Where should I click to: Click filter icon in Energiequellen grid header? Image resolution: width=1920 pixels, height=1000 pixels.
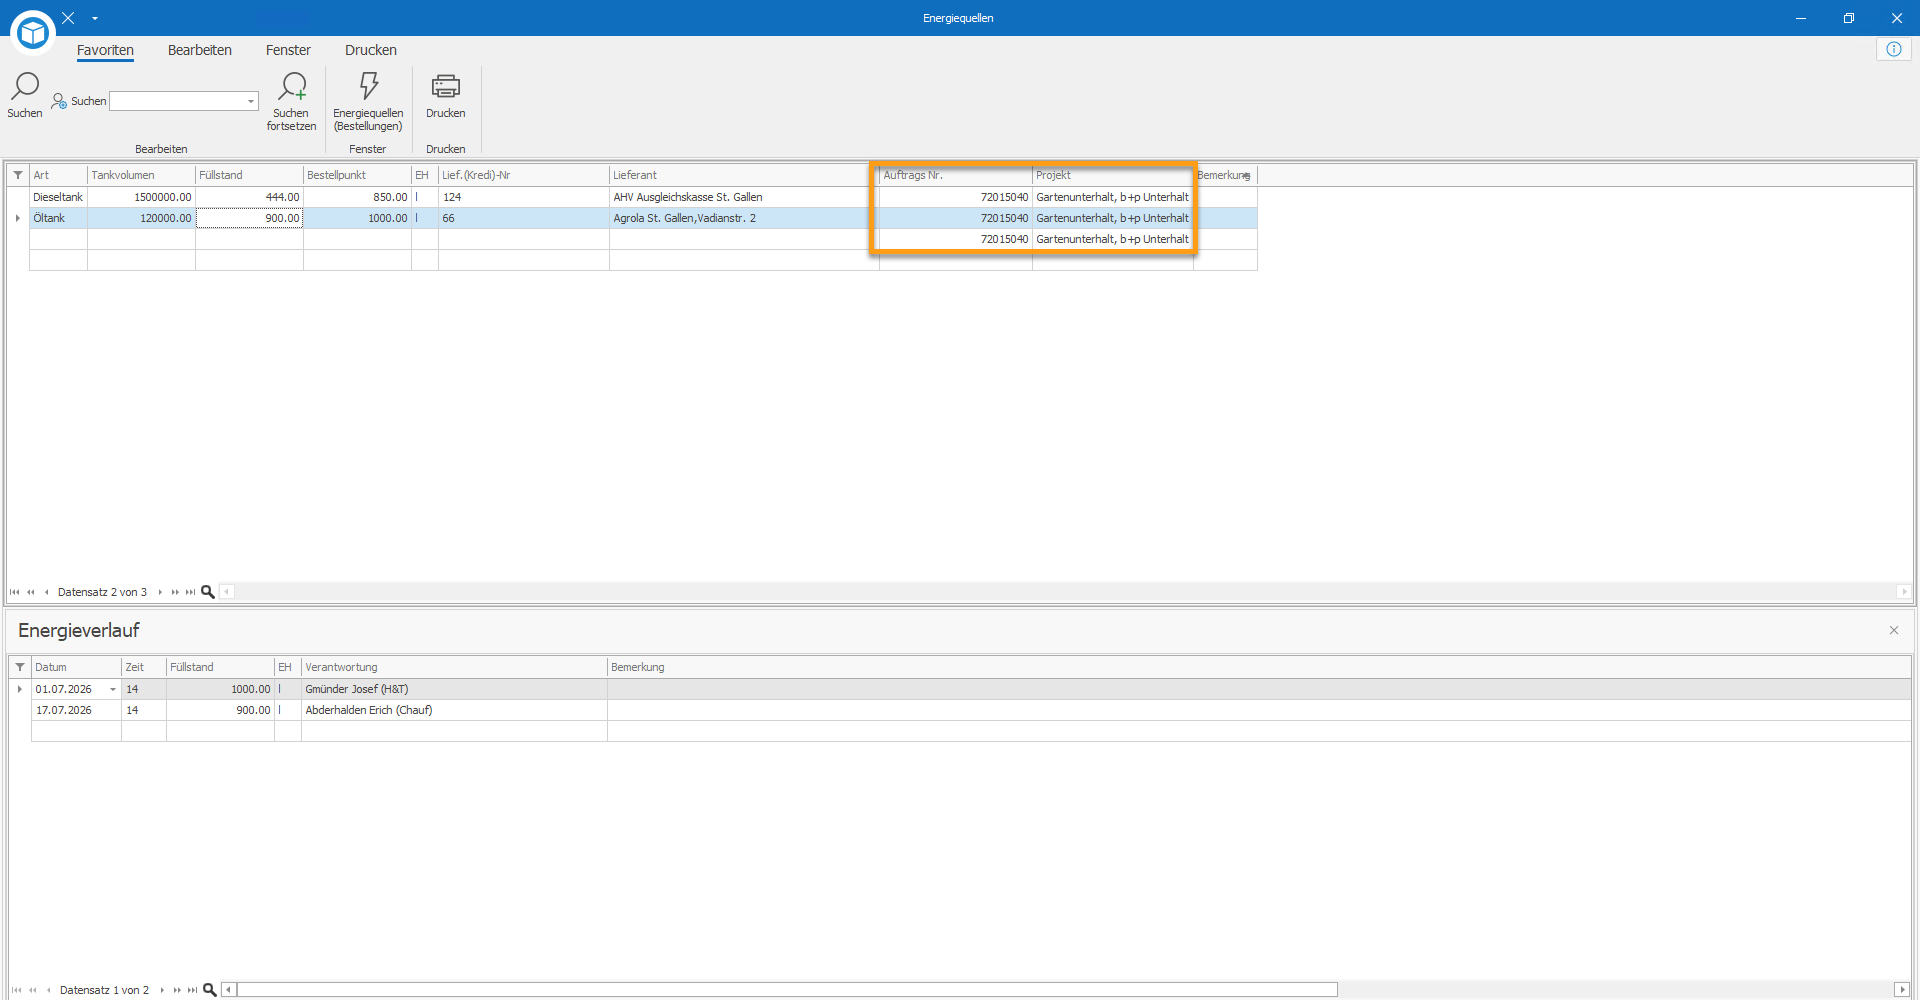(x=18, y=175)
